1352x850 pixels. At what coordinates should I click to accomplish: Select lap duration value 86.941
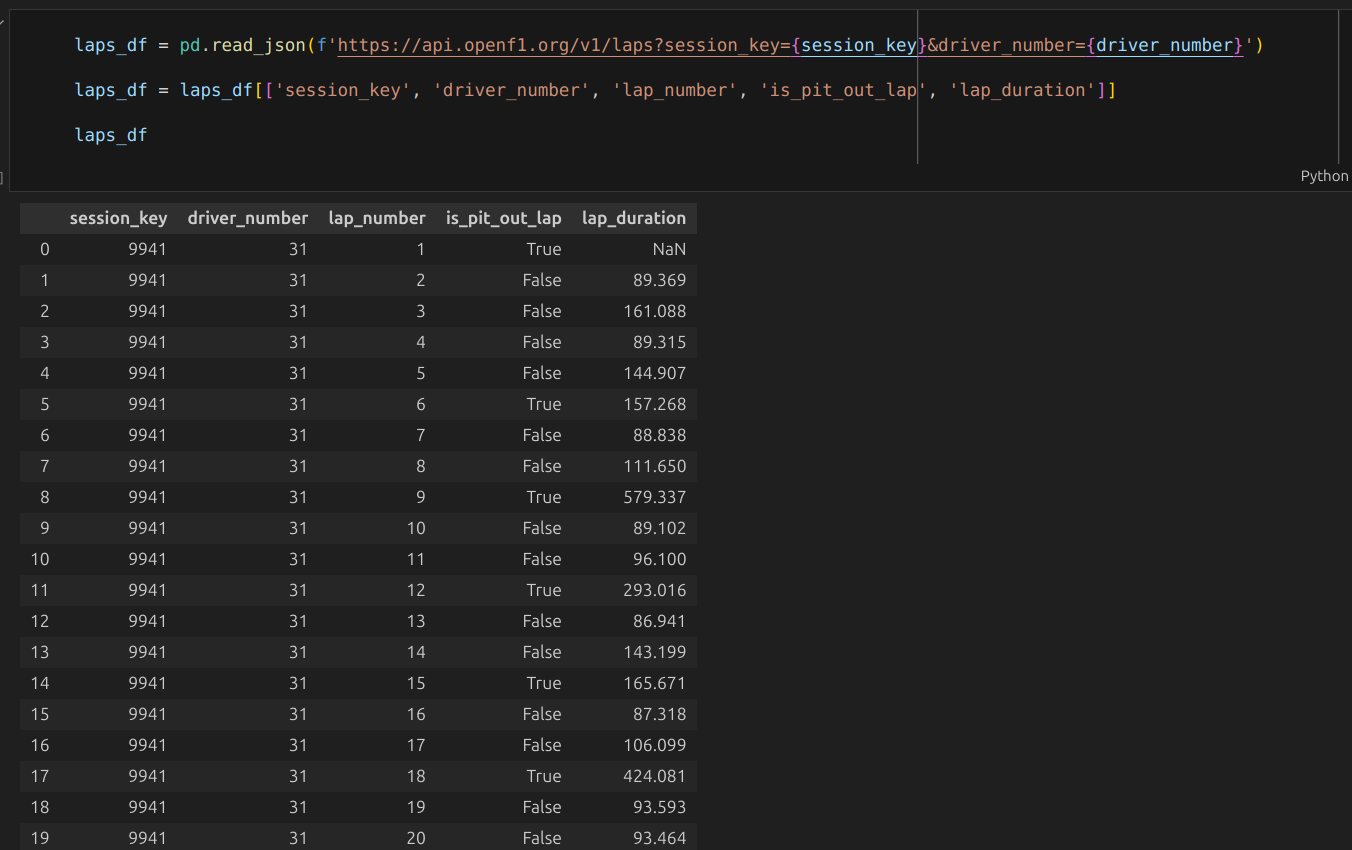[660, 621]
